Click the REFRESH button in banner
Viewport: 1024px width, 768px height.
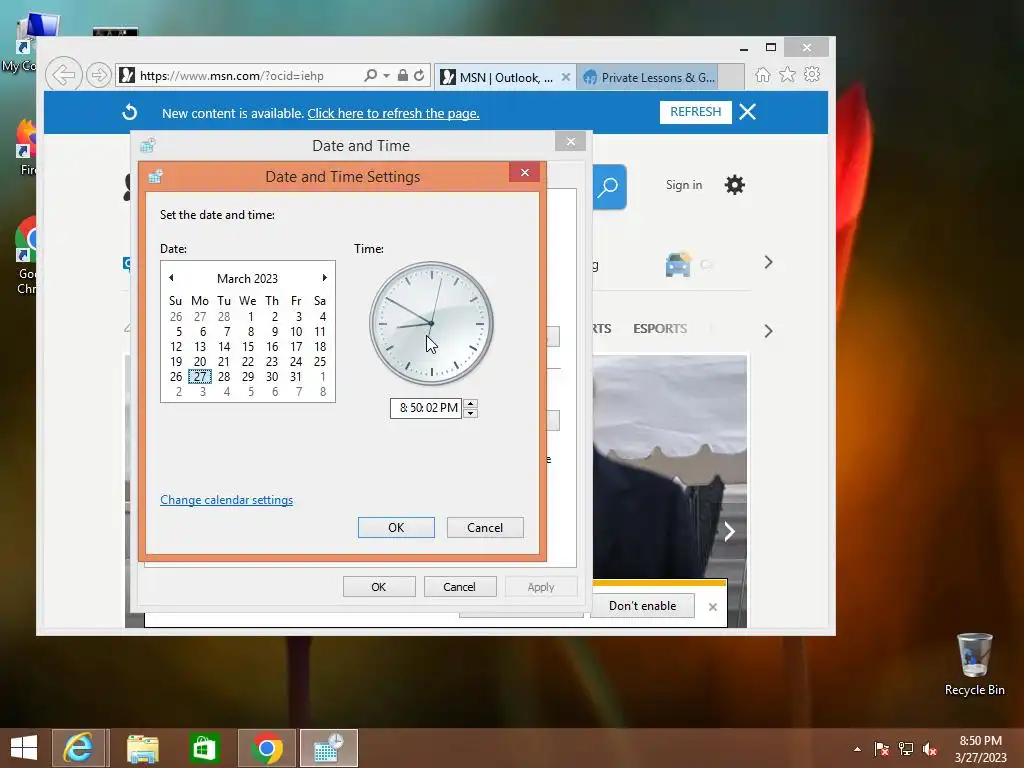click(696, 112)
